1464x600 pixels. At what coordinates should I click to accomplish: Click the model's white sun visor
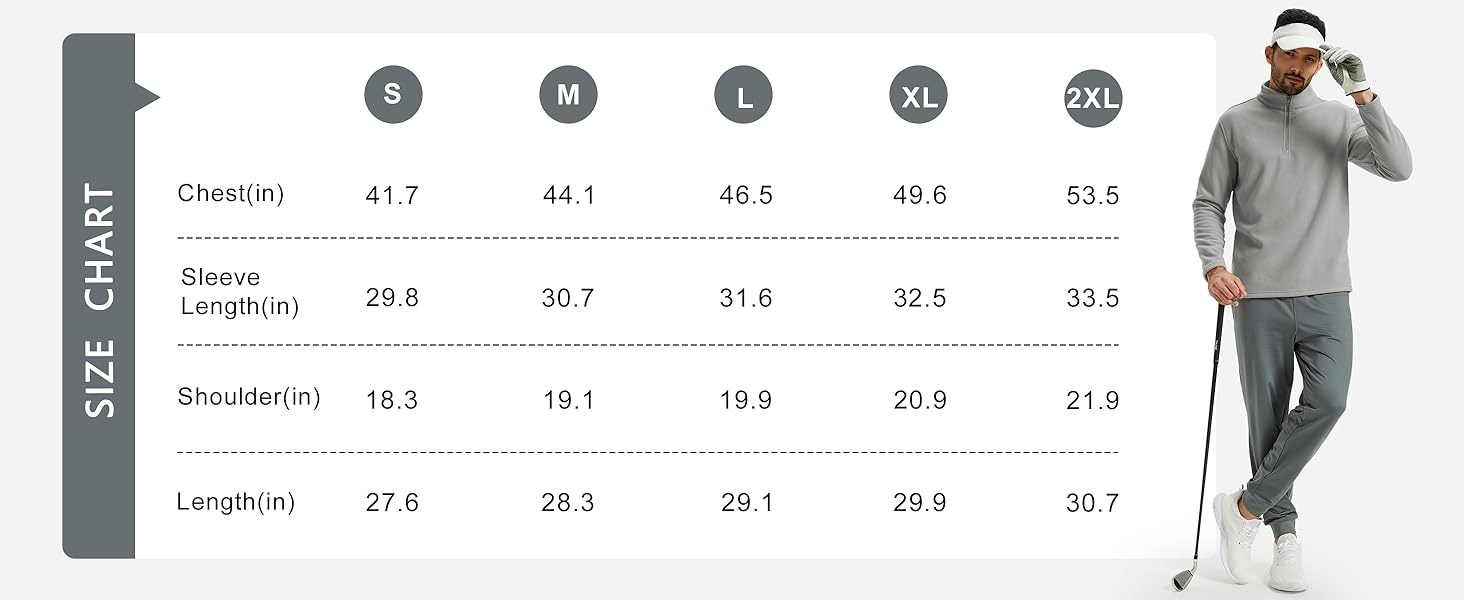(x=1297, y=36)
